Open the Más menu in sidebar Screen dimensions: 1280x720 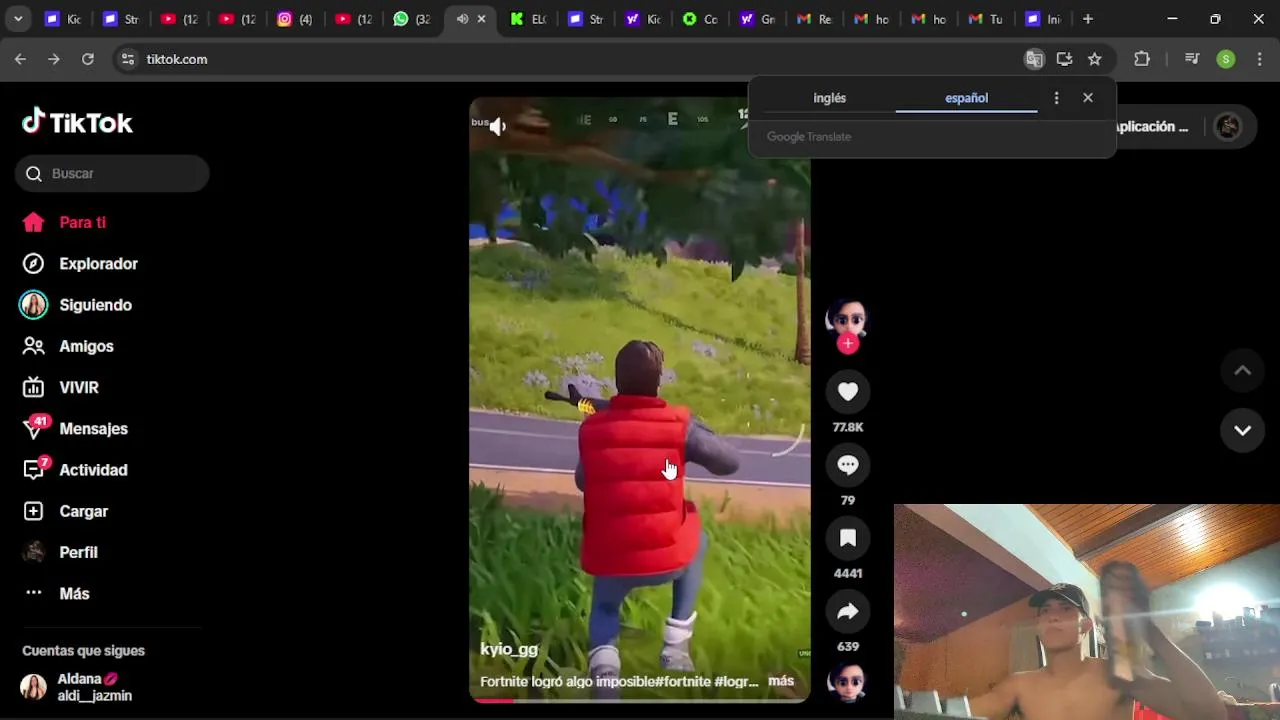pyautogui.click(x=57, y=593)
